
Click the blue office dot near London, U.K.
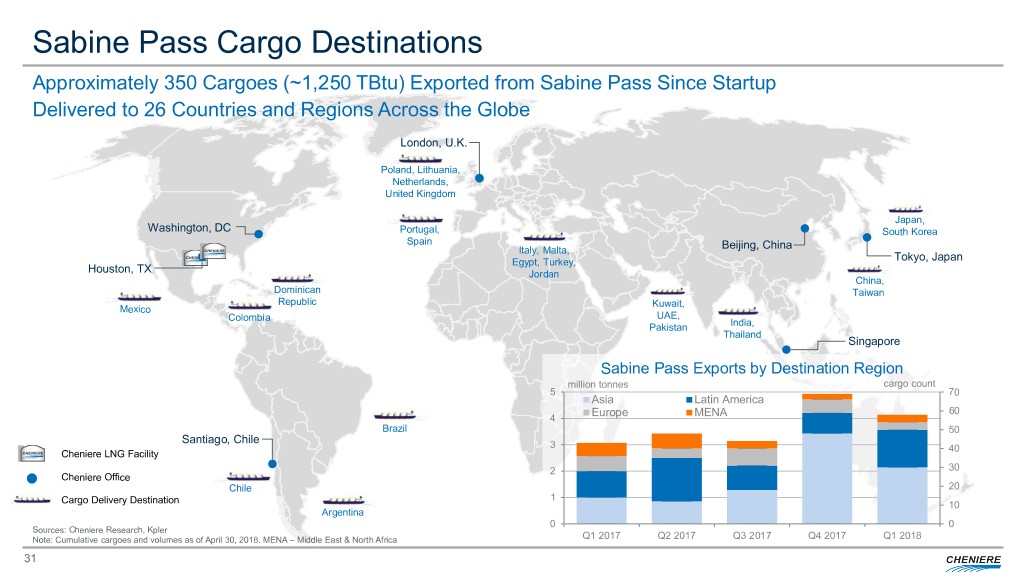pyautogui.click(x=479, y=180)
